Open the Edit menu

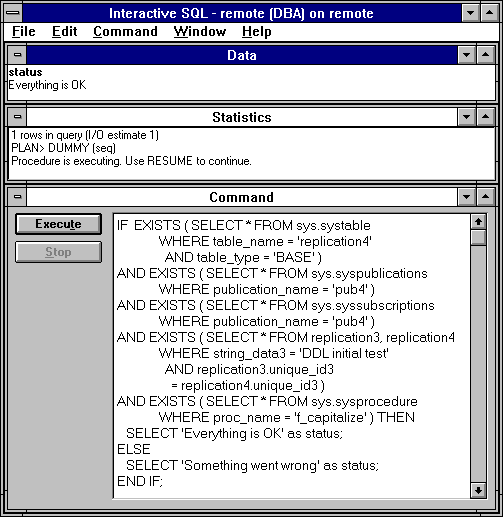pos(65,32)
